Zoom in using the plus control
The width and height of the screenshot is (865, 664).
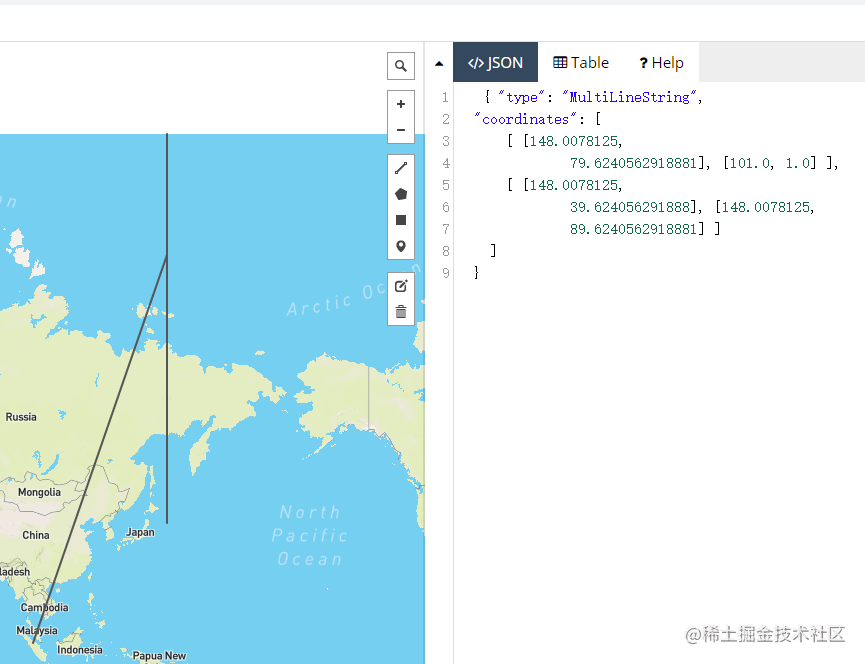[x=400, y=103]
